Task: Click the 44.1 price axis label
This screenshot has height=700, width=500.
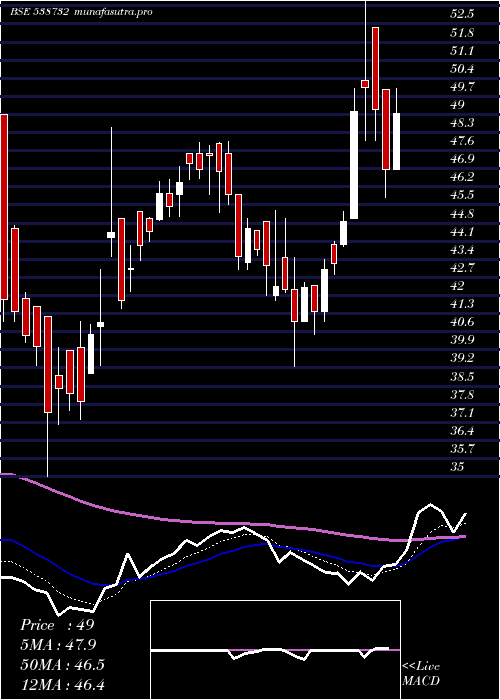Action: click(x=462, y=232)
